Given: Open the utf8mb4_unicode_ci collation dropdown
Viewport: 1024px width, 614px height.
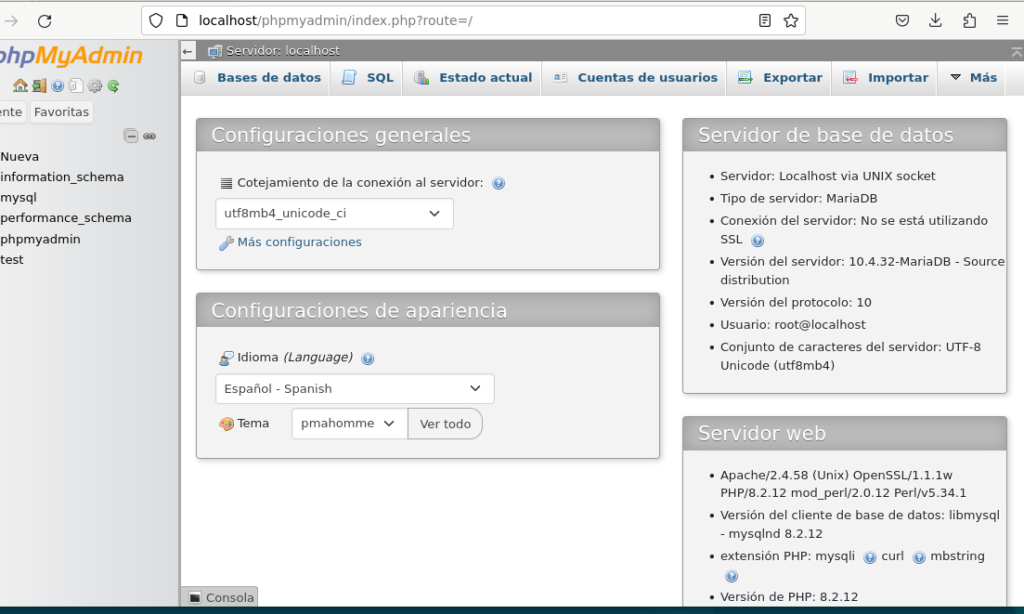Looking at the screenshot, I should [334, 213].
